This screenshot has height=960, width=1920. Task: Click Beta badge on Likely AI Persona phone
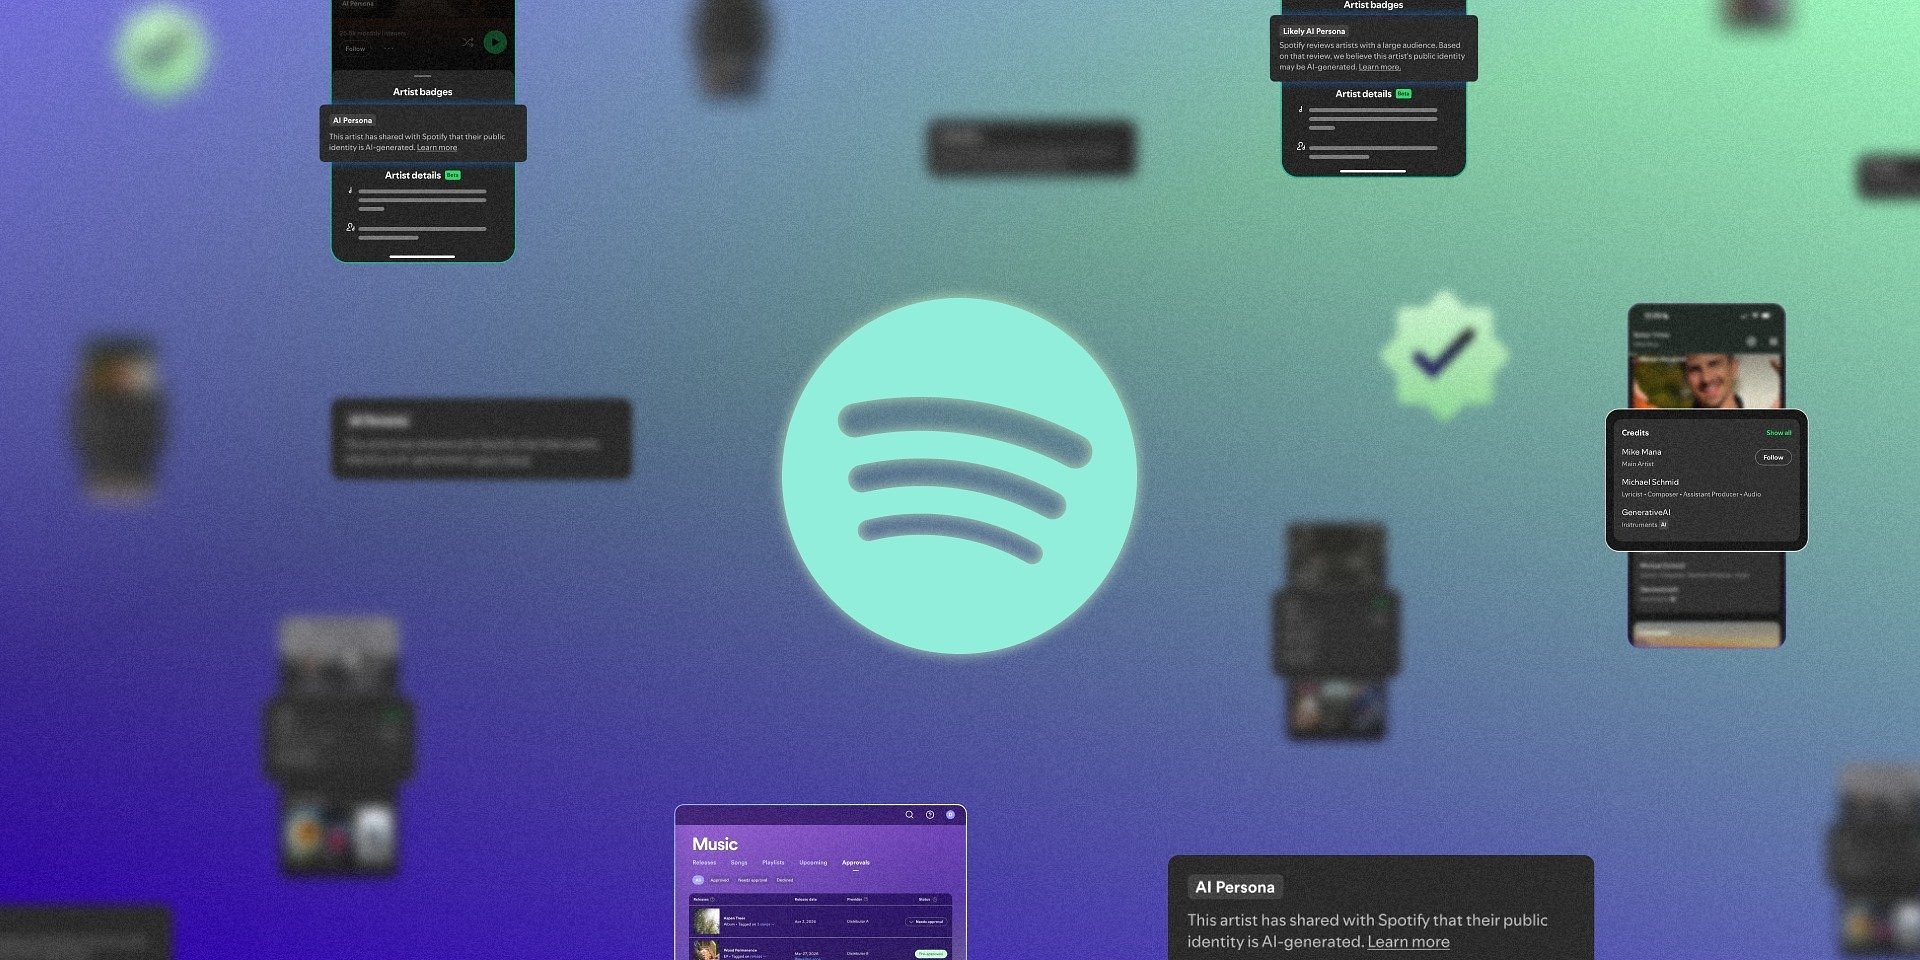1404,94
